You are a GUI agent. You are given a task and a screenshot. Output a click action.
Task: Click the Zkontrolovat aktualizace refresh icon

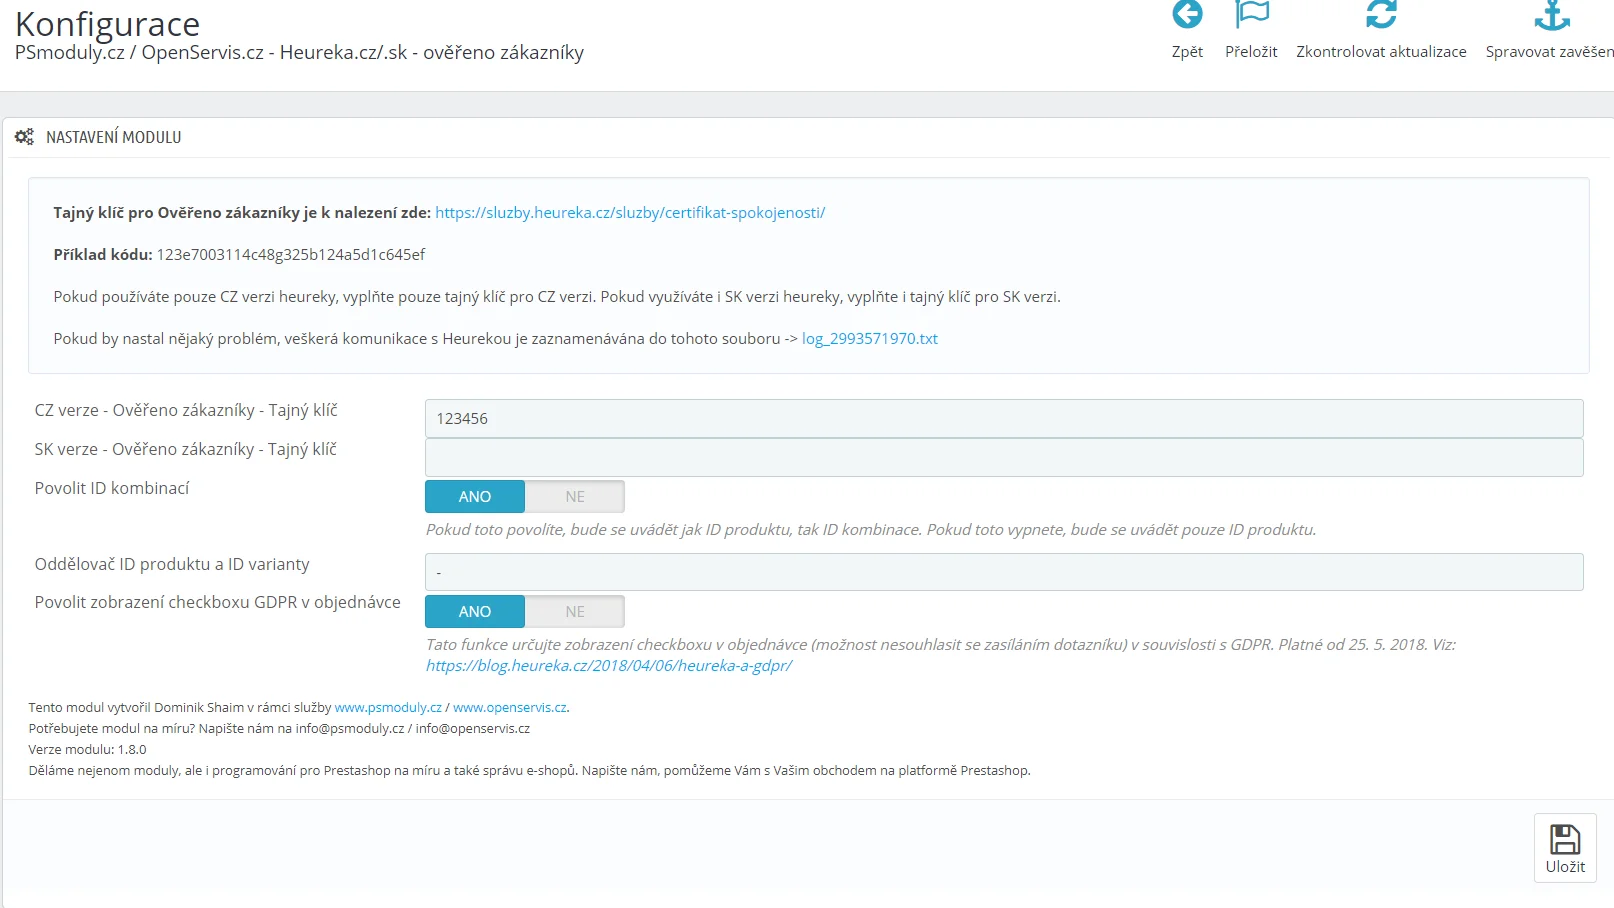coord(1381,15)
